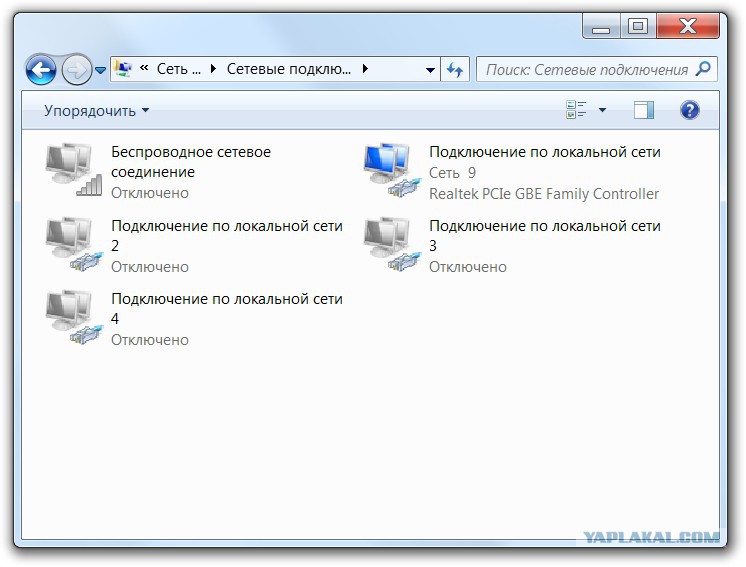Screen dimensions: 746x567
Task: Select the Realtek local connection icon
Action: [393, 169]
